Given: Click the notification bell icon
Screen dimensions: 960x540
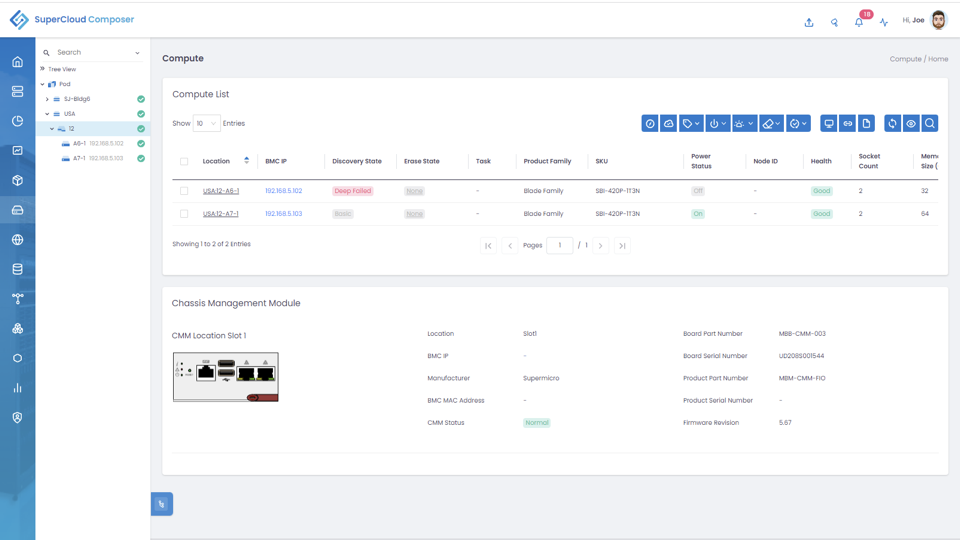Looking at the screenshot, I should pyautogui.click(x=859, y=22).
